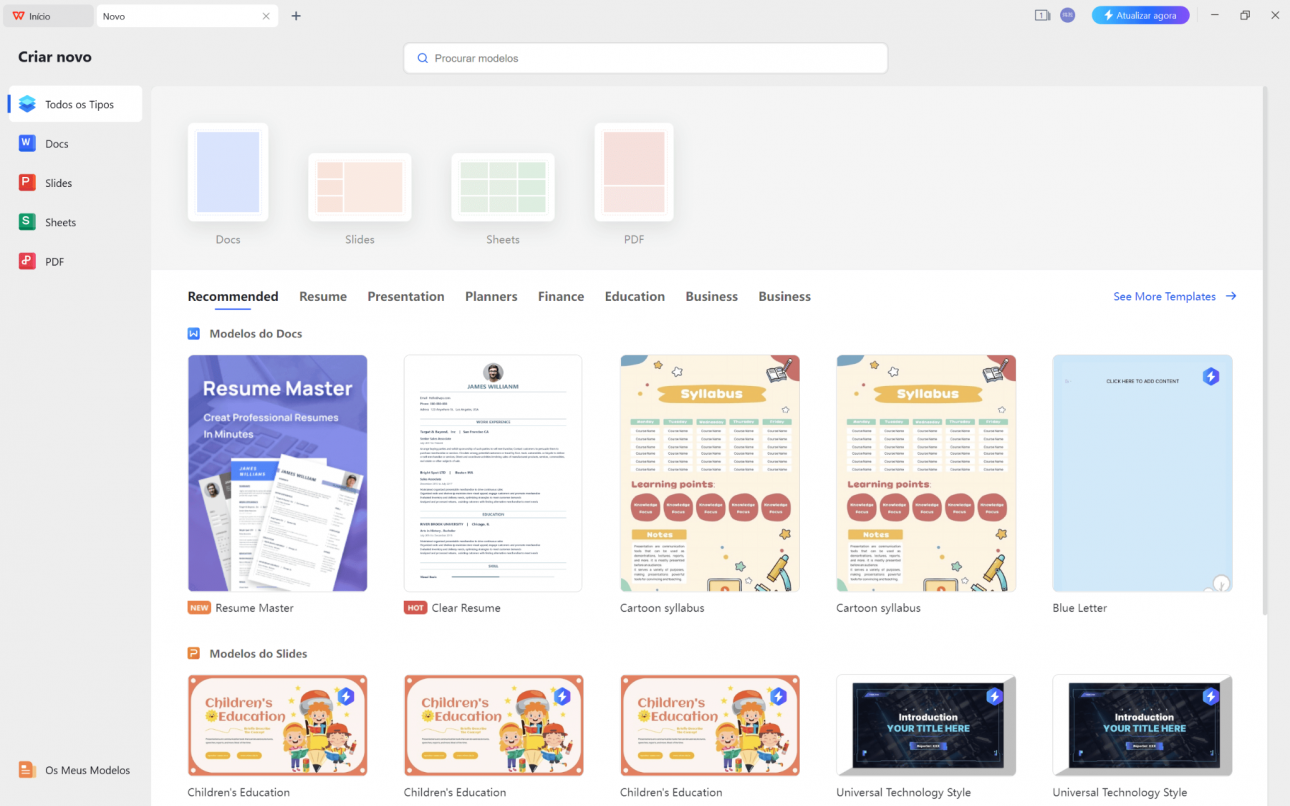Create a blank PDF file
1290x806 pixels.
pyautogui.click(x=634, y=172)
